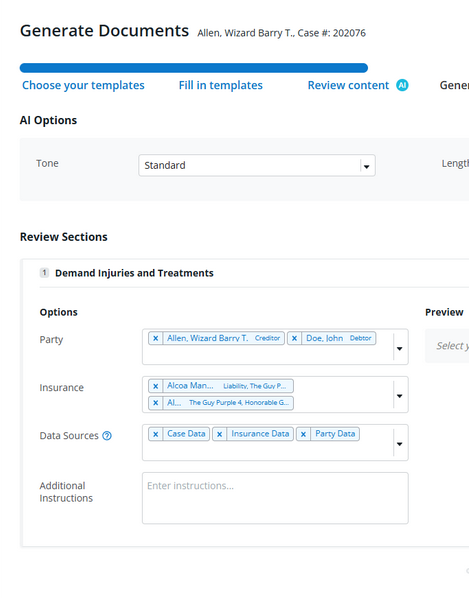The width and height of the screenshot is (469, 598).
Task: Remove Al... The Guy Purple 4 insurance tag
Action: click(156, 403)
